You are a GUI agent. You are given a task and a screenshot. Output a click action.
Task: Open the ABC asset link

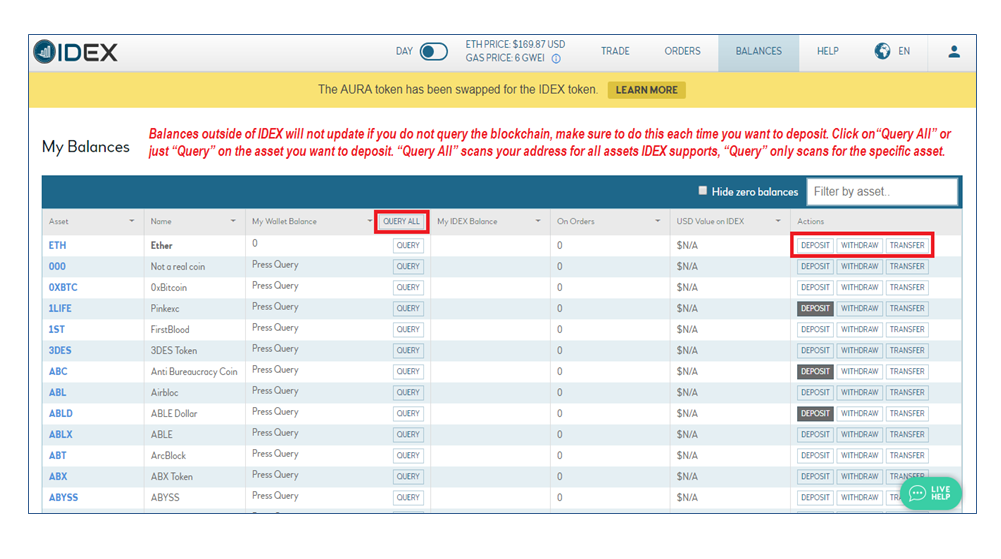tap(58, 371)
